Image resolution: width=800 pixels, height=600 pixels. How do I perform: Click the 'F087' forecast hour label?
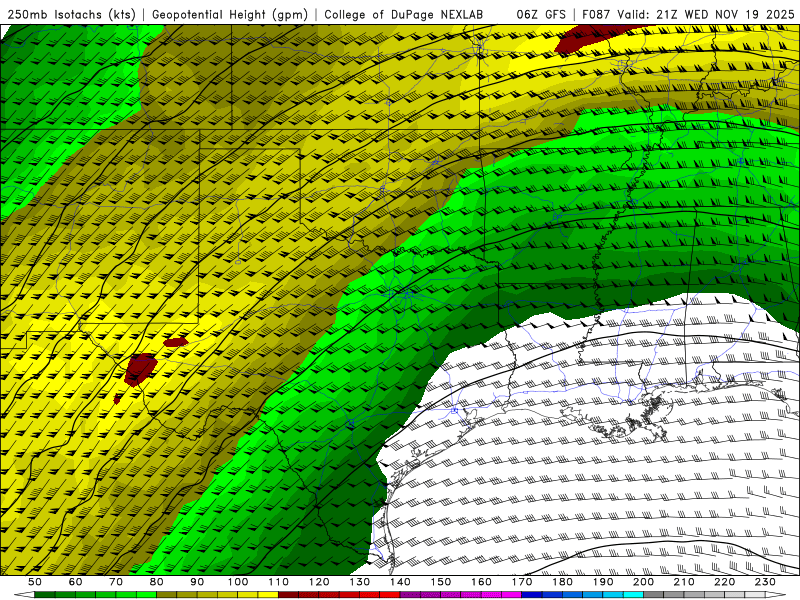point(596,14)
